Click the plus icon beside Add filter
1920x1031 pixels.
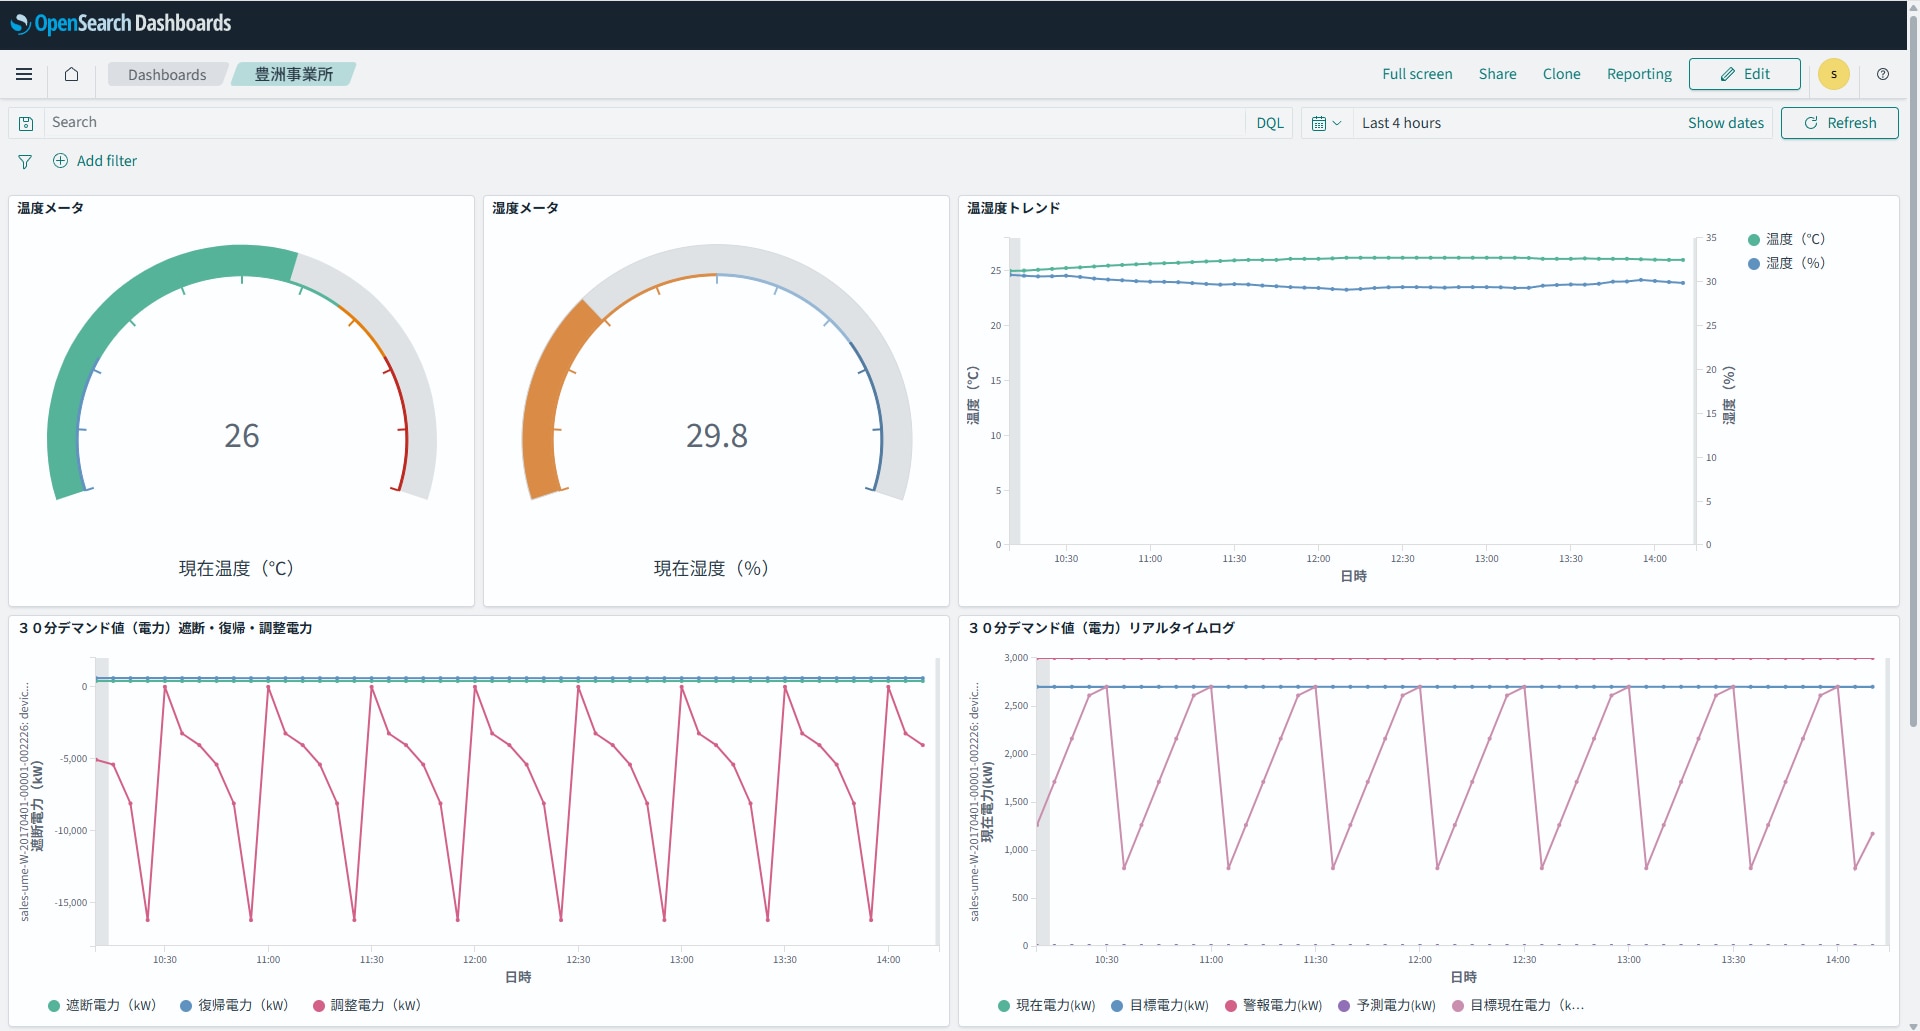tap(60, 161)
